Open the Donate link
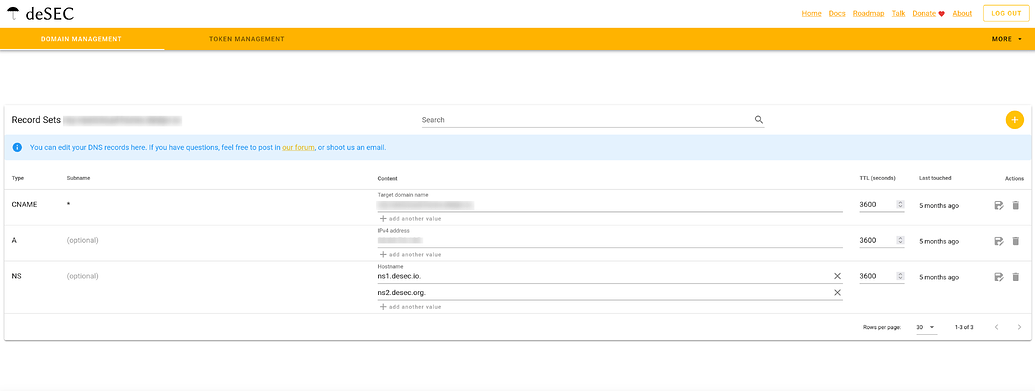This screenshot has width=1035, height=391. 929,13
